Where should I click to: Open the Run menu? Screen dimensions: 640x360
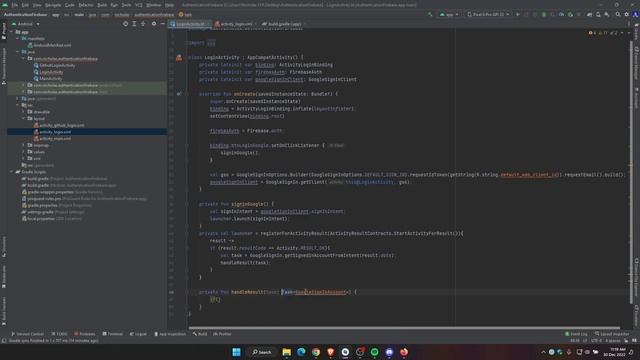(x=114, y=5)
